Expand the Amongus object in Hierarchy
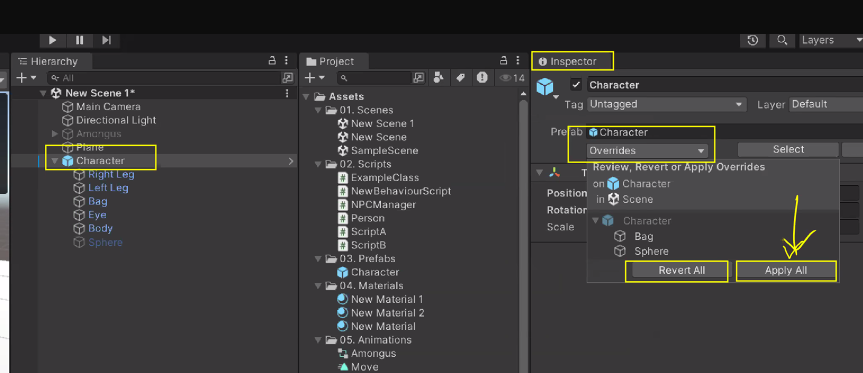 coord(54,134)
